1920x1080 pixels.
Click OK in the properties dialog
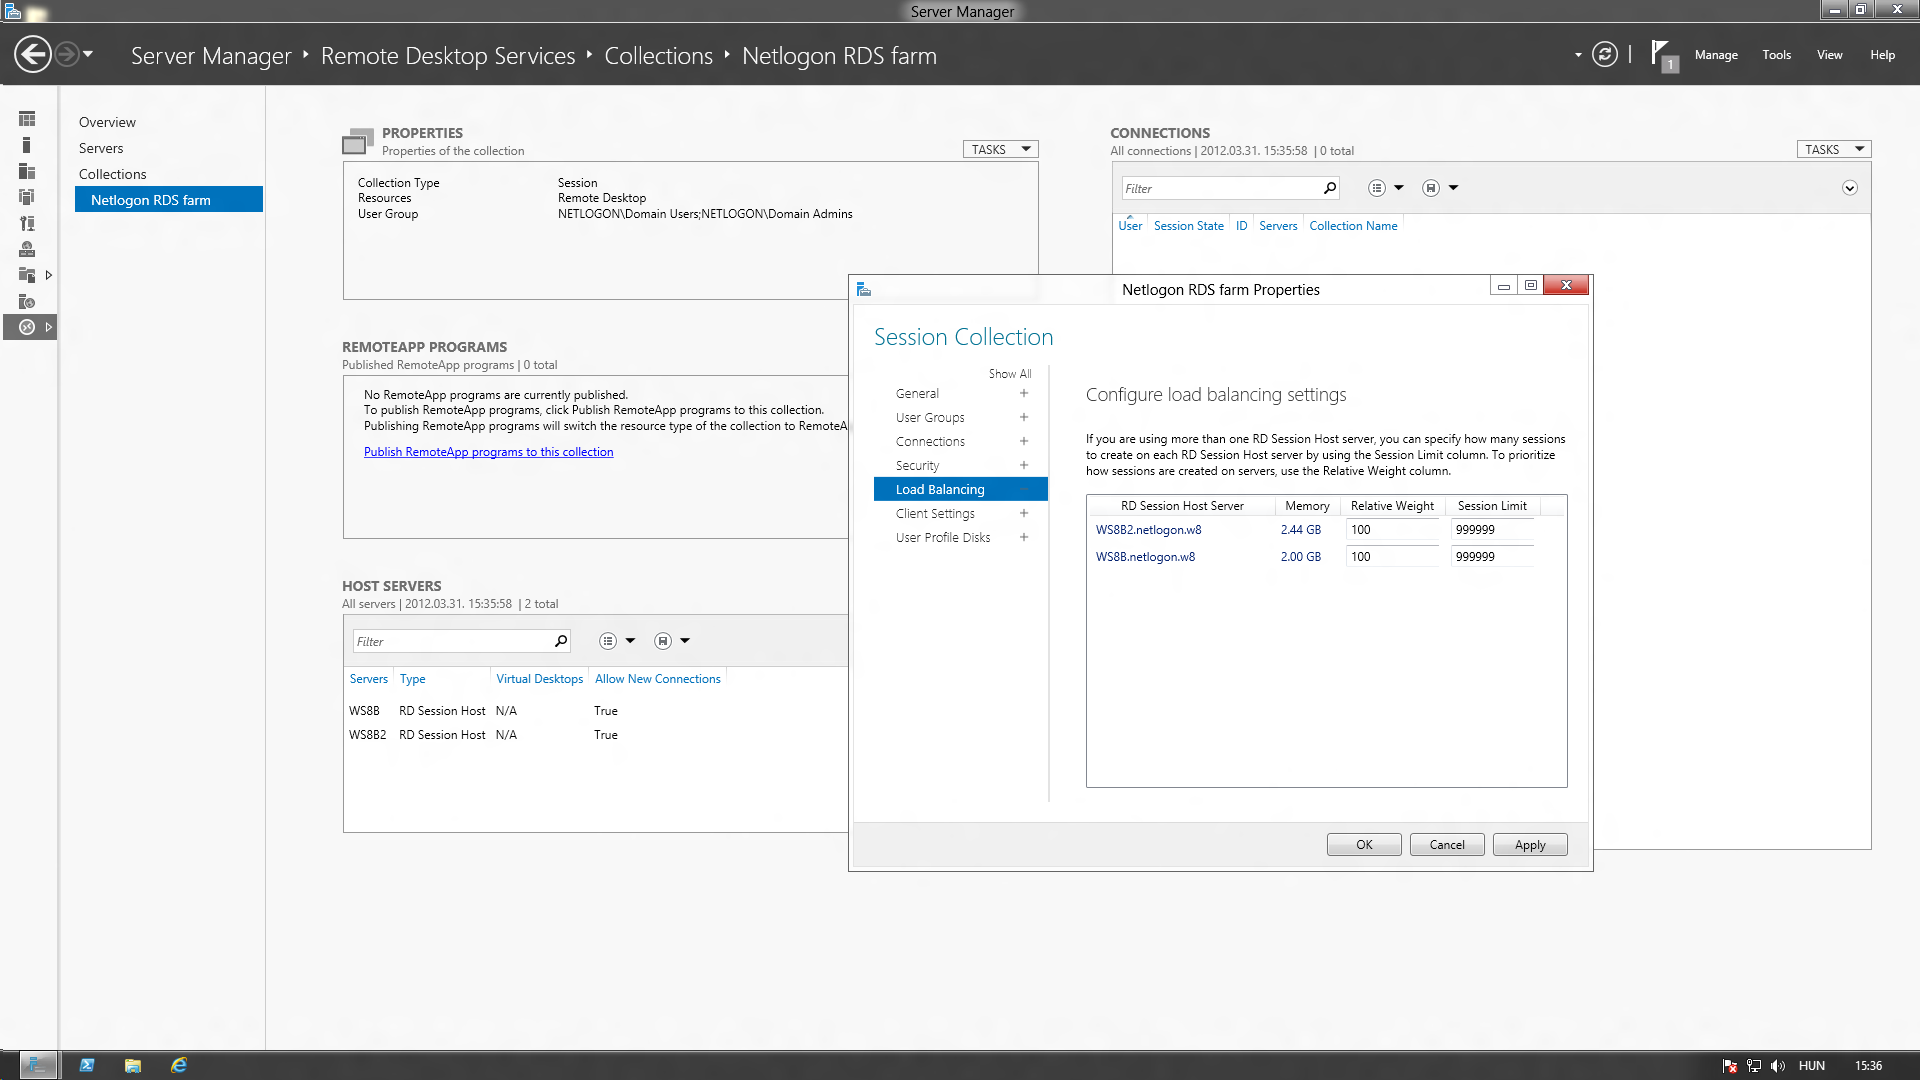[1364, 845]
